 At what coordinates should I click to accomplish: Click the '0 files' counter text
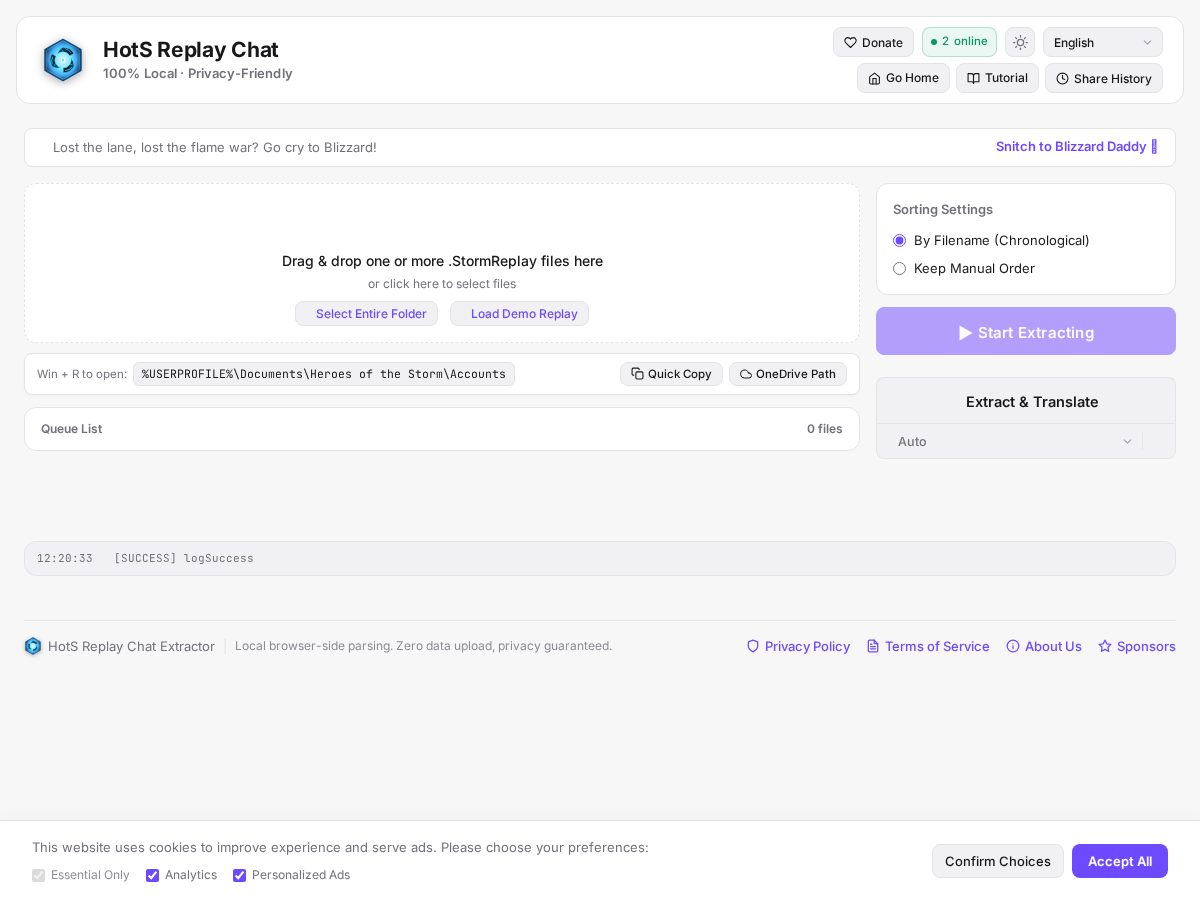(x=825, y=429)
